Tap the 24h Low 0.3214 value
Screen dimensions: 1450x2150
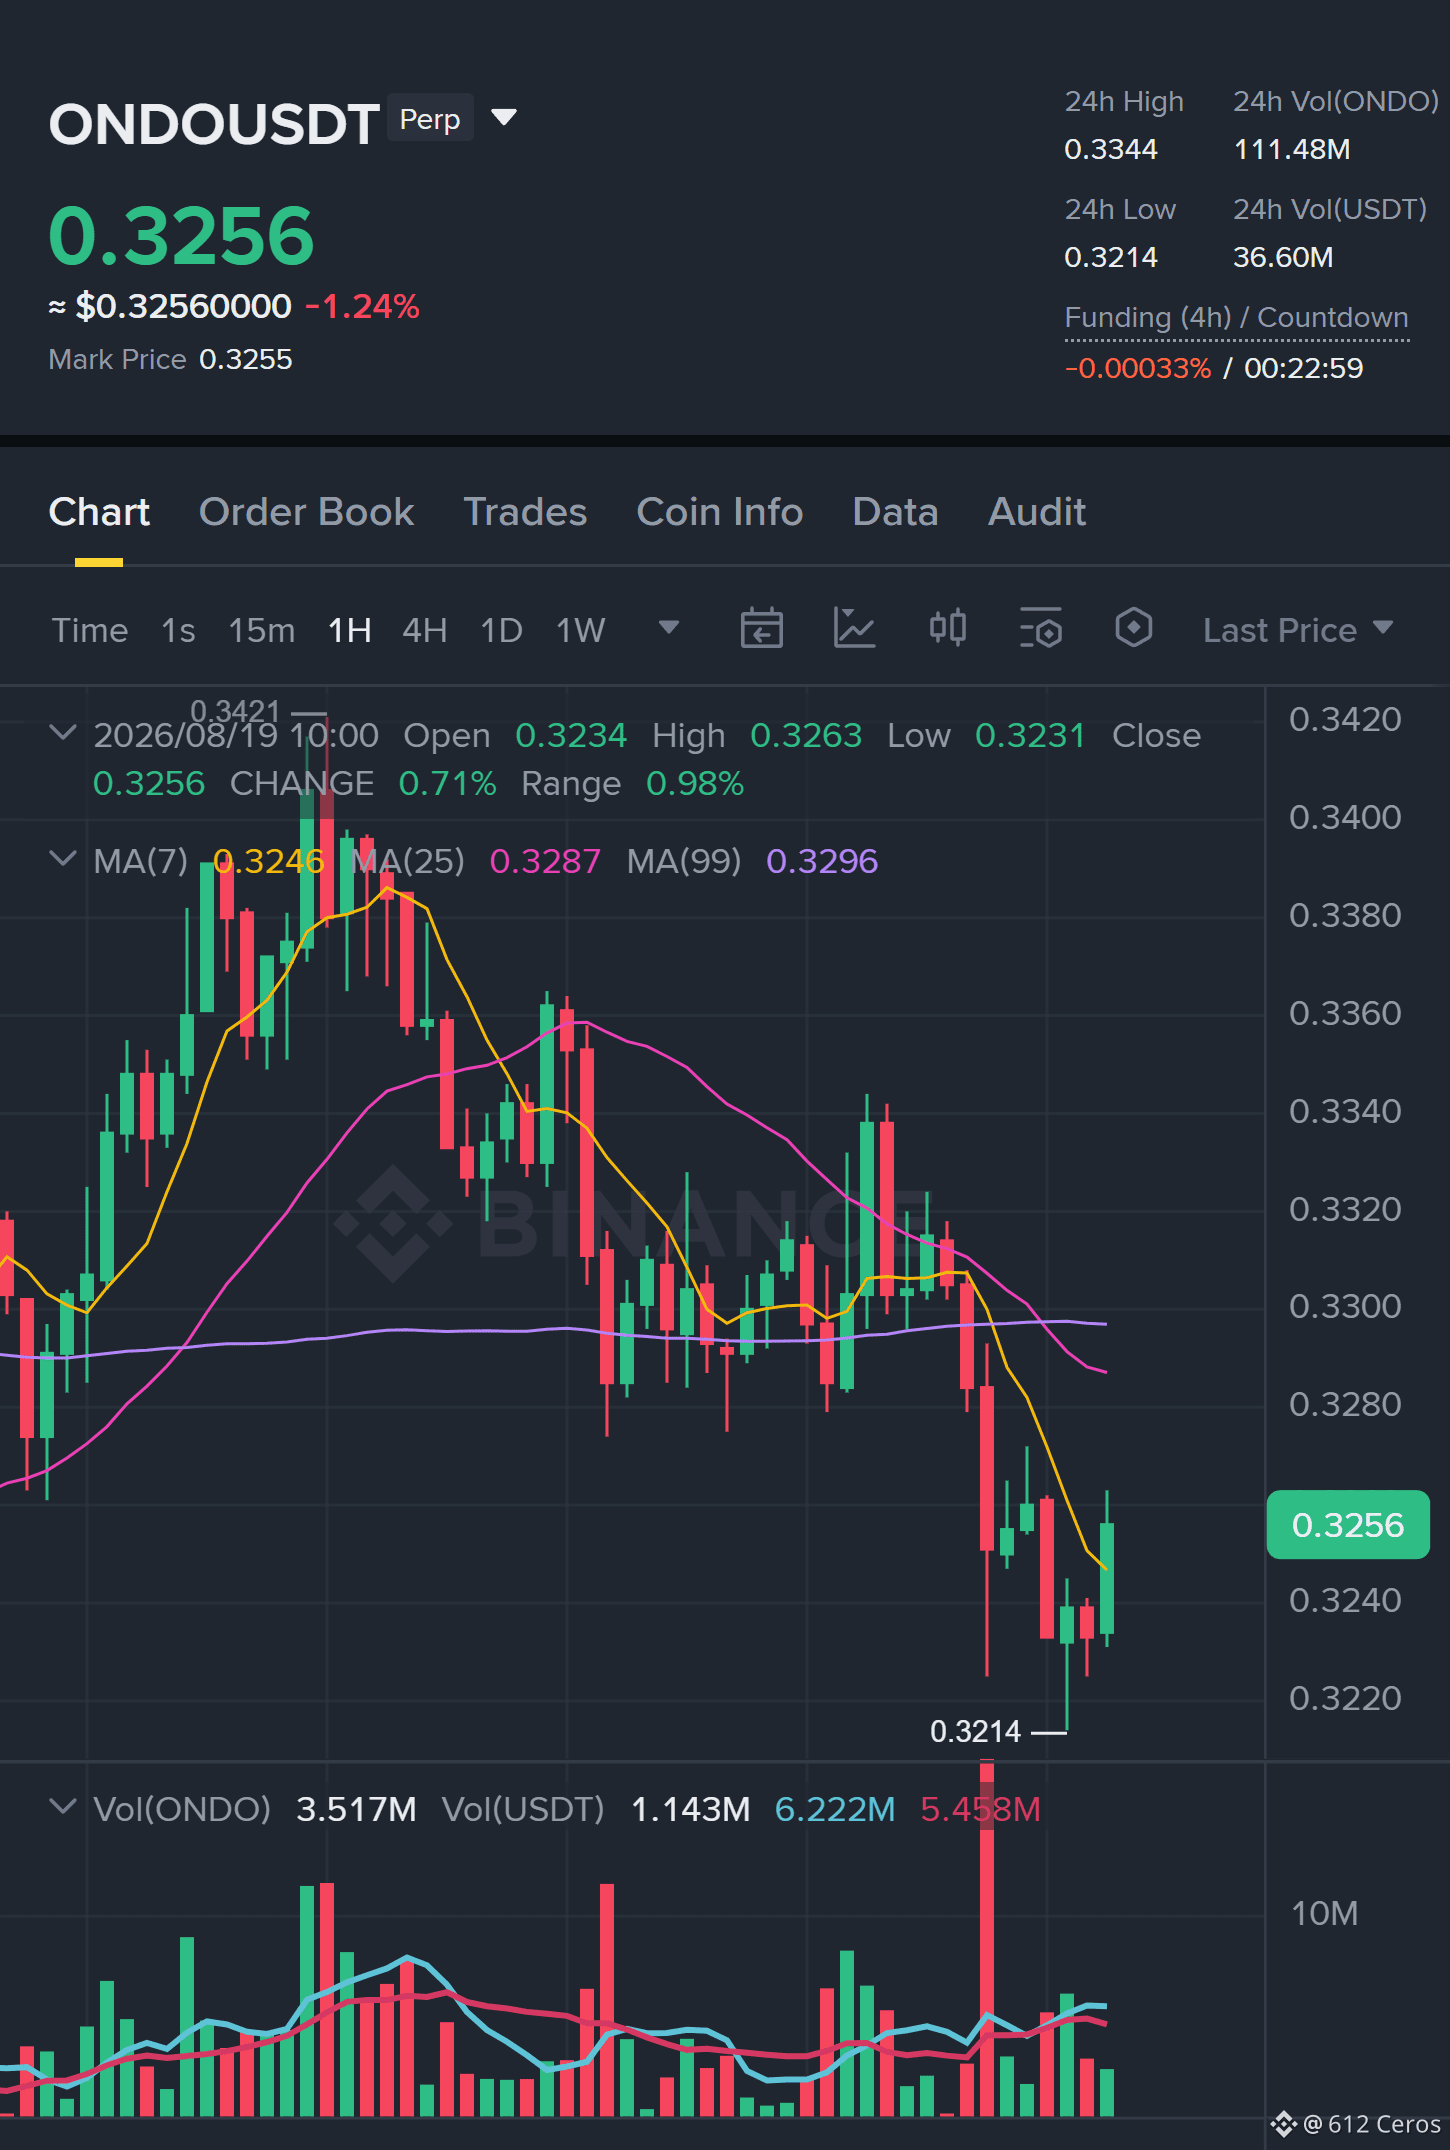coord(1111,258)
